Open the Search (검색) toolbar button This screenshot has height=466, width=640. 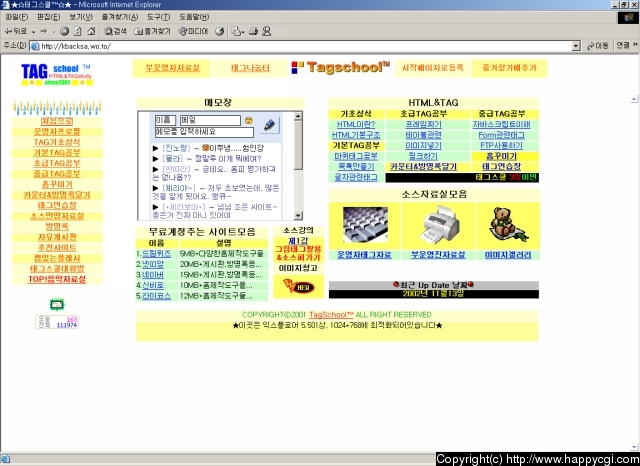coord(116,31)
